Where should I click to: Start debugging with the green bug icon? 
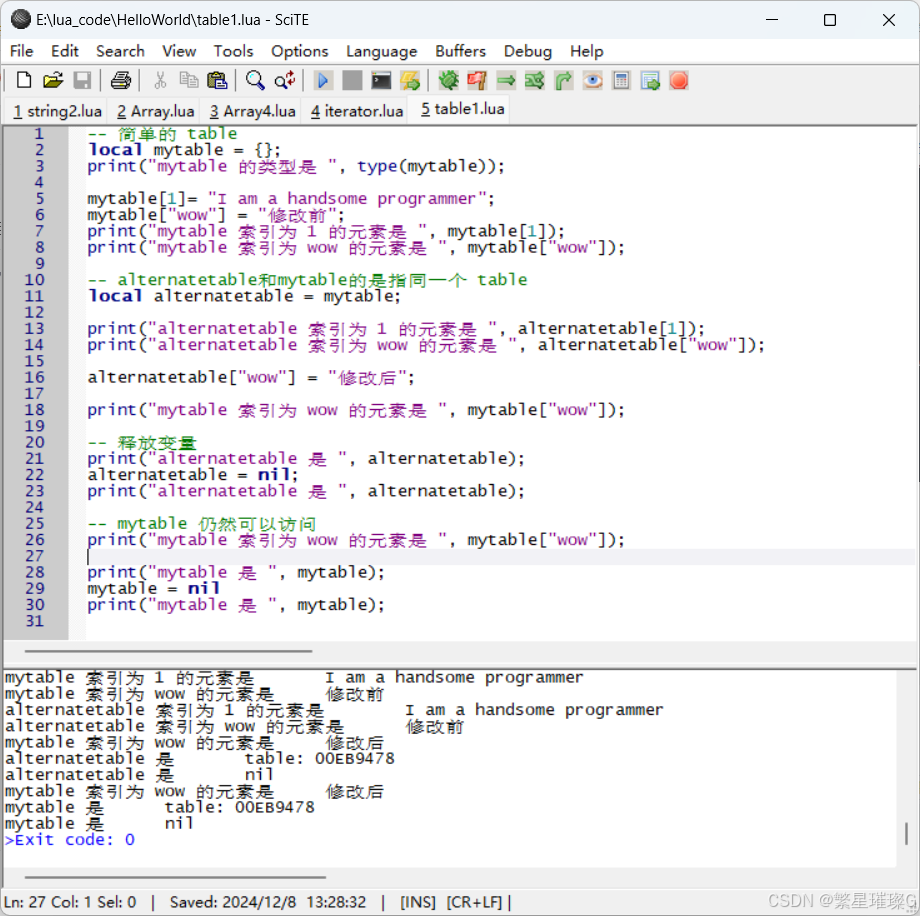click(x=448, y=80)
